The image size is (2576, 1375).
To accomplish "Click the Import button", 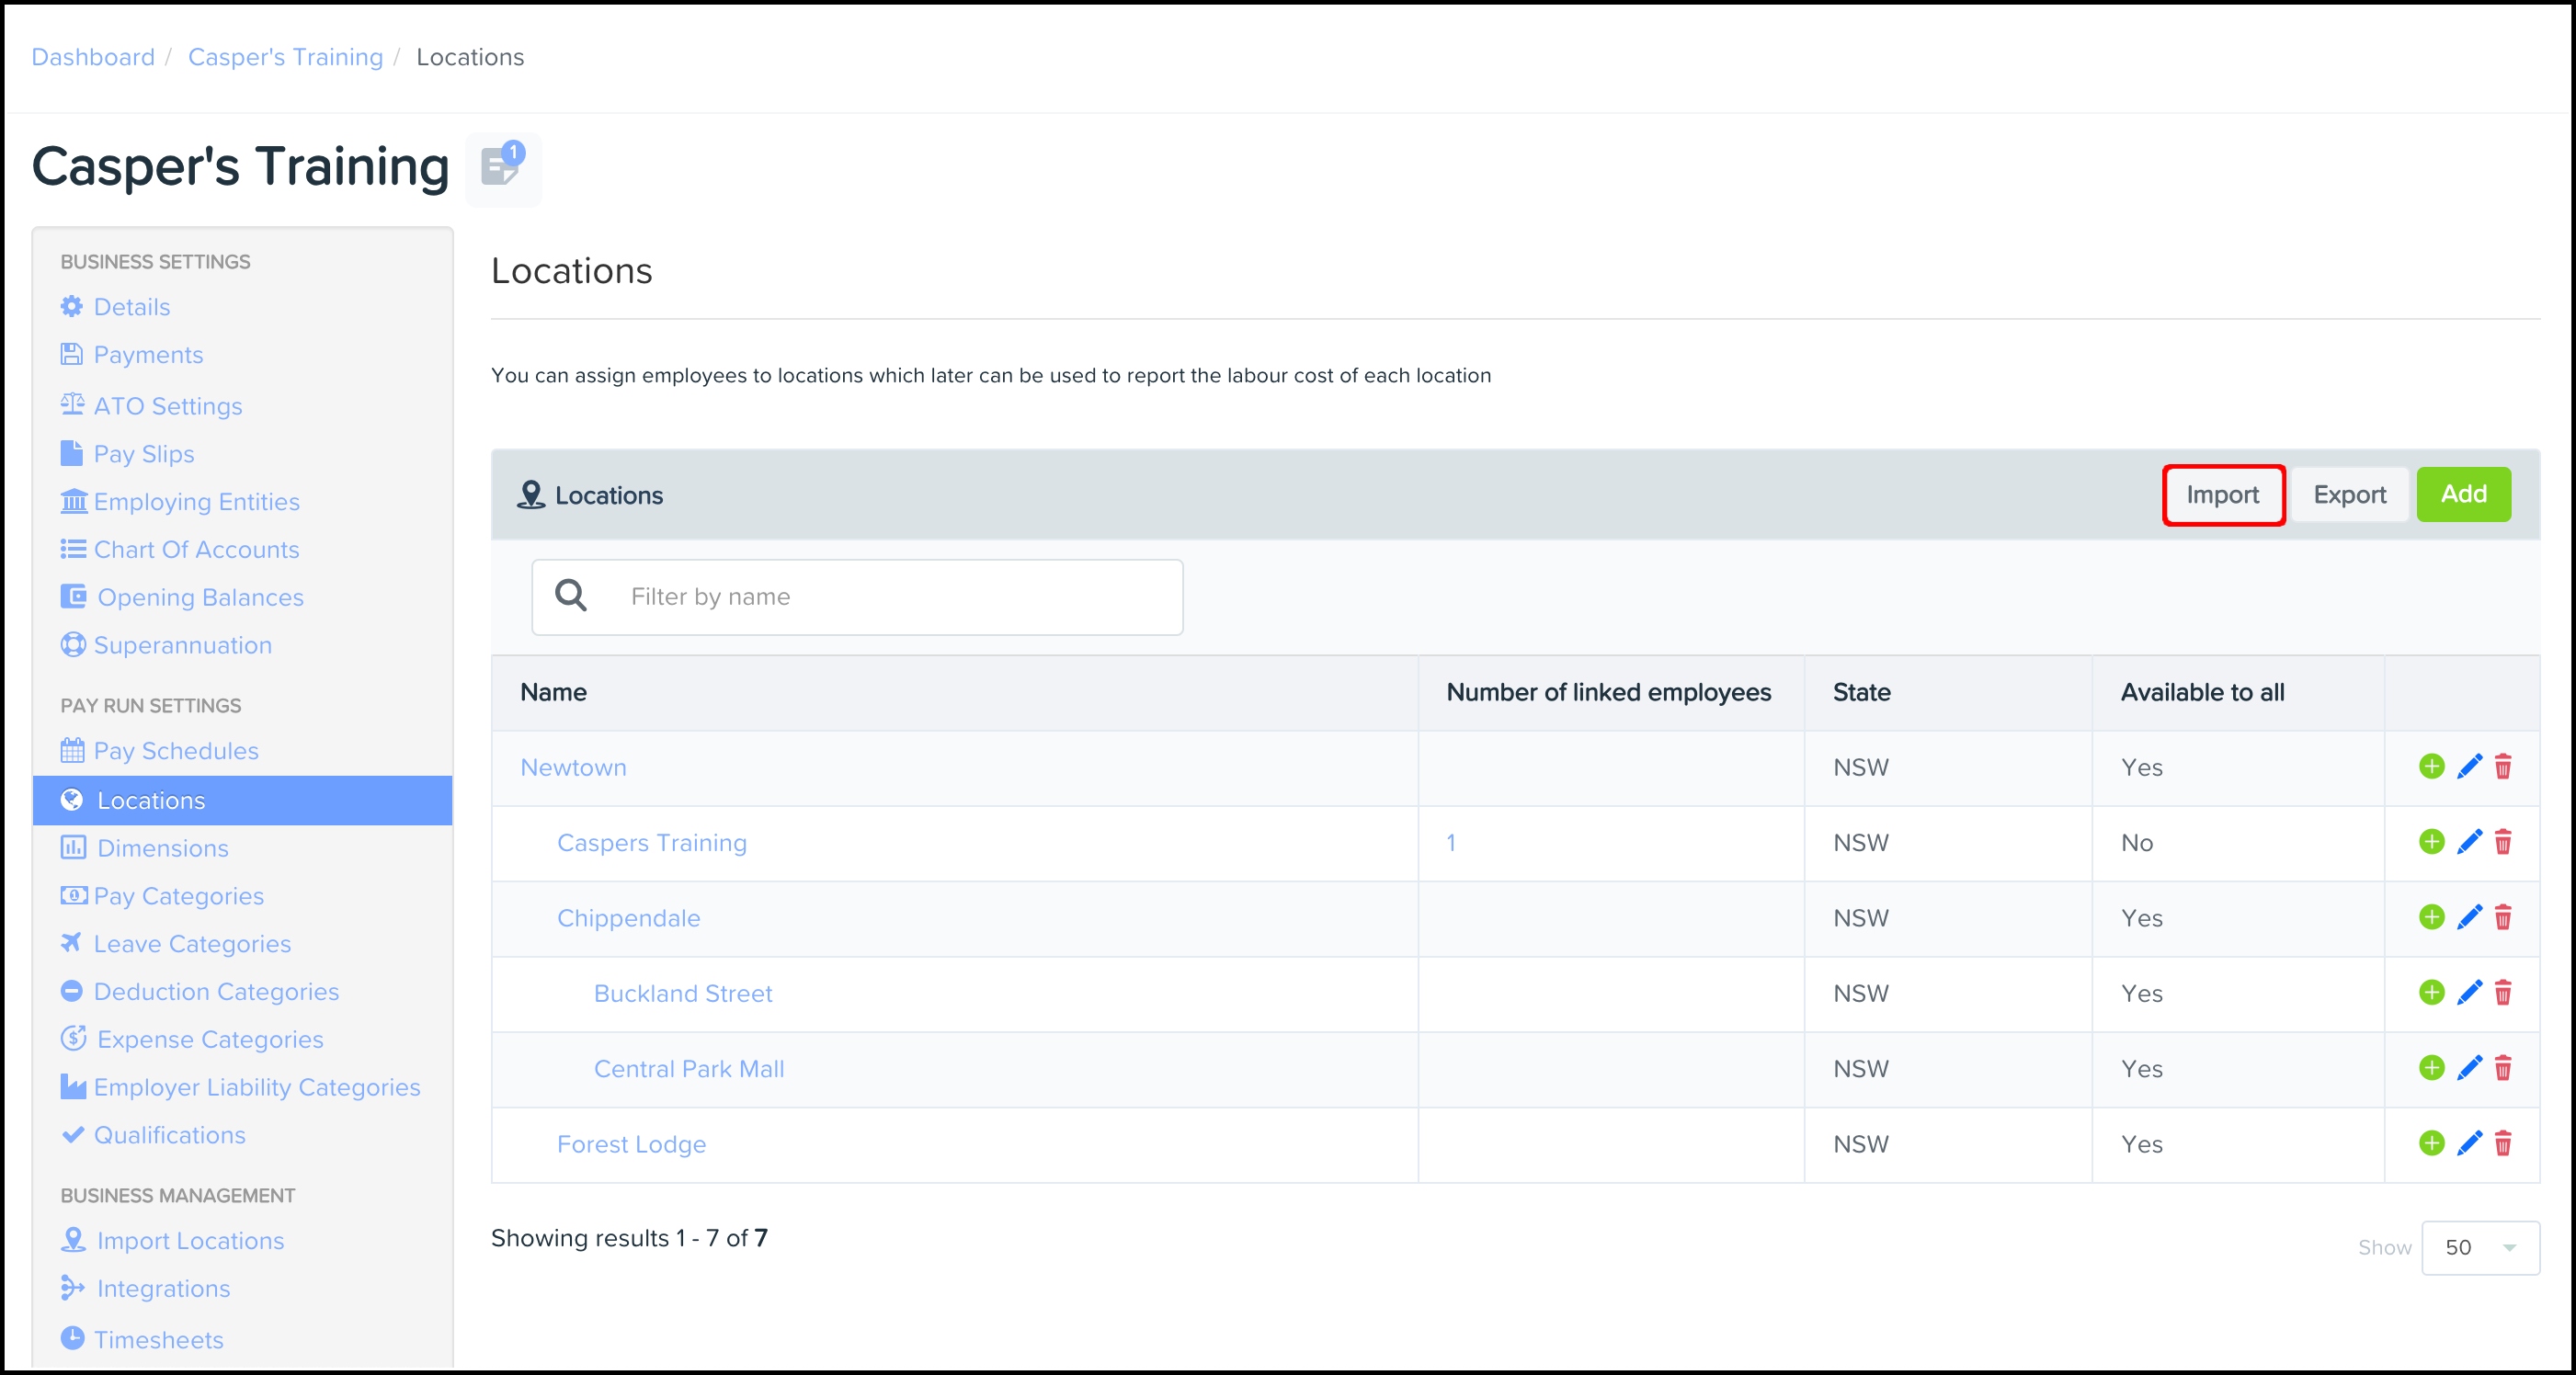I will [x=2222, y=495].
